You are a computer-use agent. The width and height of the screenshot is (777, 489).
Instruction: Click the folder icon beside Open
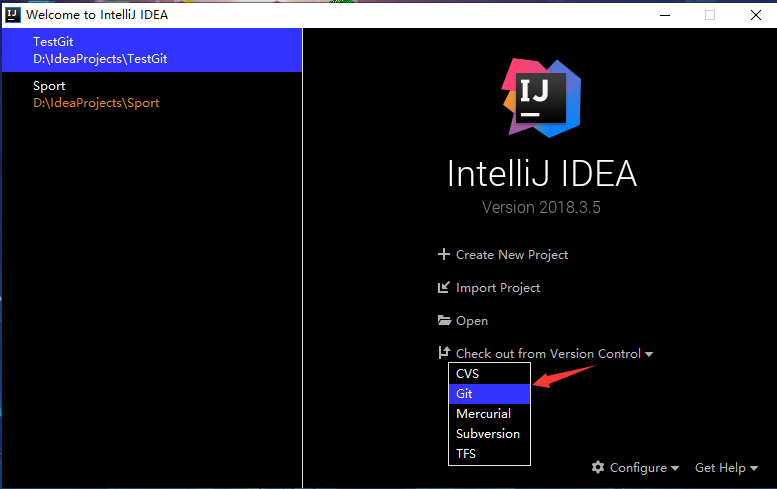[444, 320]
